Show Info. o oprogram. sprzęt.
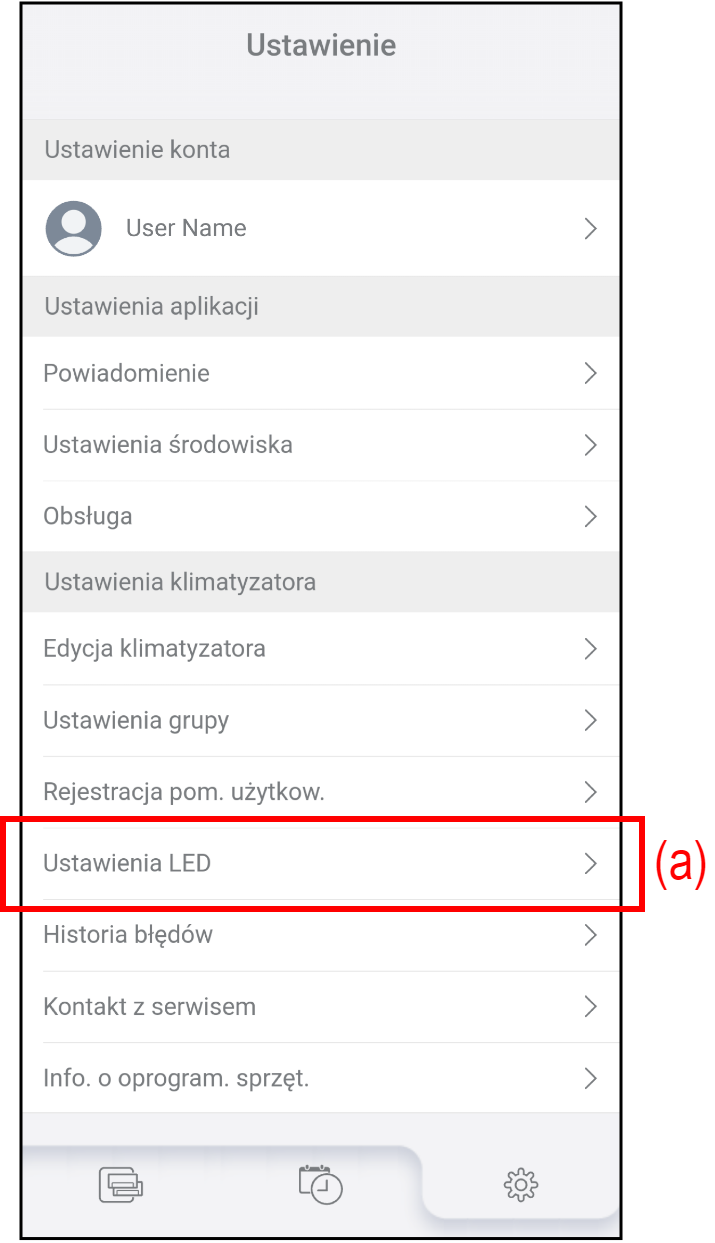 pyautogui.click(x=176, y=1079)
